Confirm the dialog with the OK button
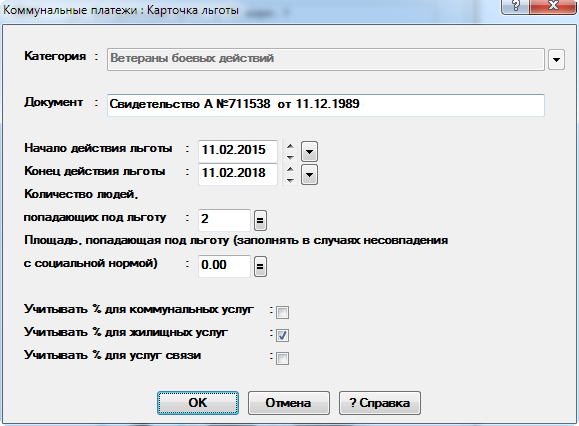This screenshot has width=579, height=426. click(x=198, y=403)
